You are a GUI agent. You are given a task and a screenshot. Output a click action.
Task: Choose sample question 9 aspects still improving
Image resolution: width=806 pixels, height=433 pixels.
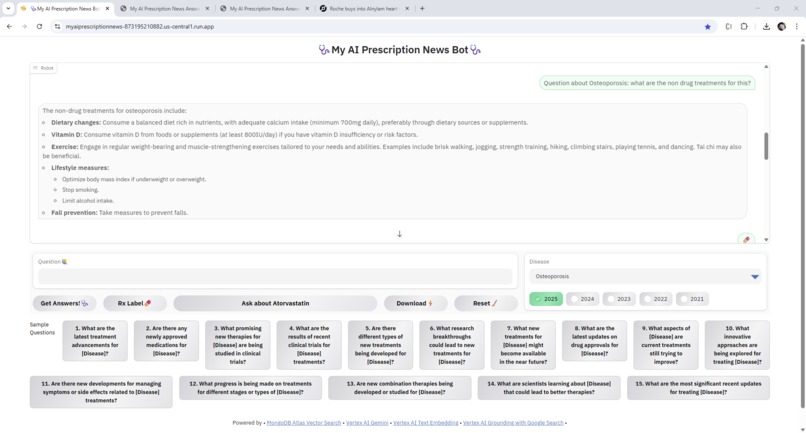(x=666, y=345)
